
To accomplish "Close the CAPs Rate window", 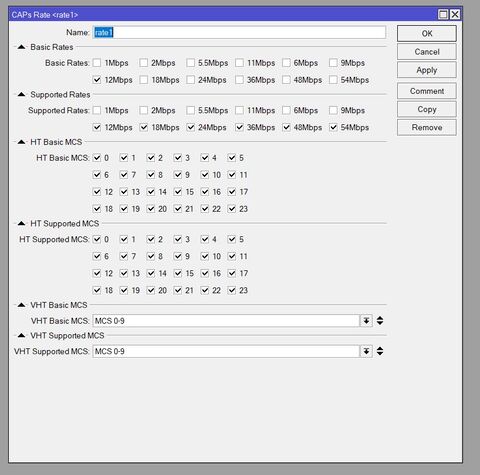I will 455,14.
